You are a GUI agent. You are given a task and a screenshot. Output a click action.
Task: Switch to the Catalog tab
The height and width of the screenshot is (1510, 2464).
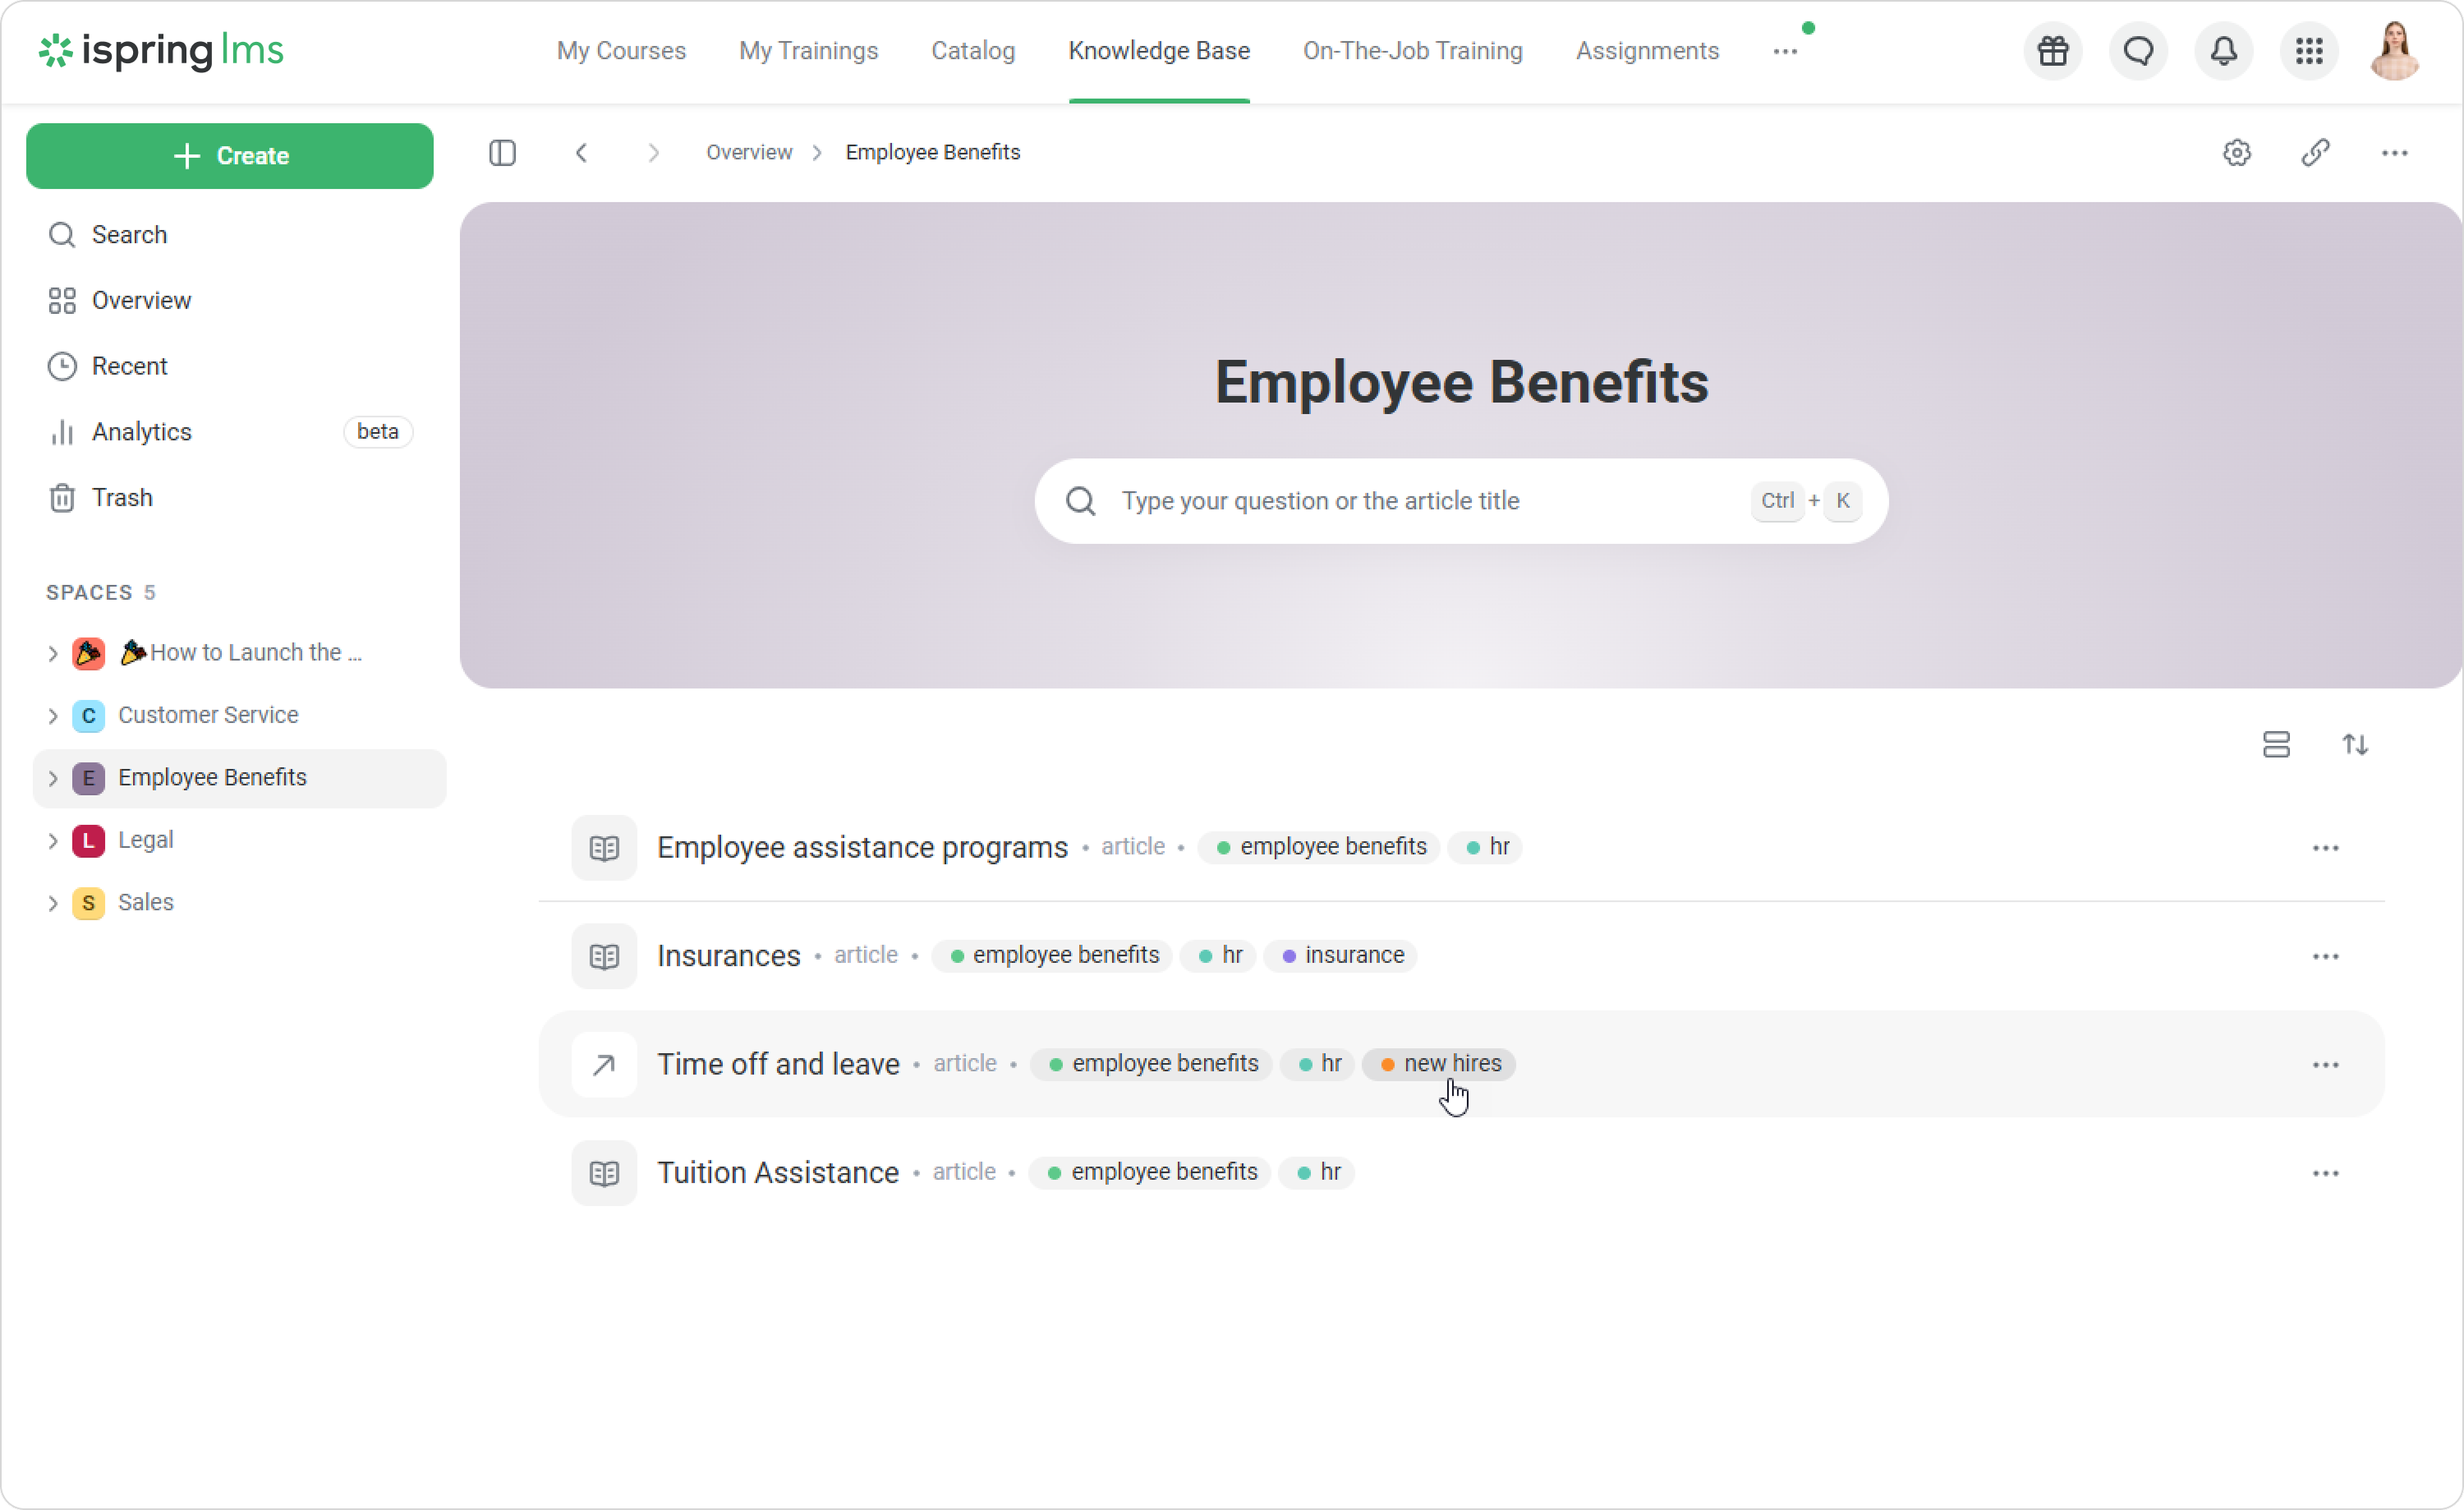point(972,51)
